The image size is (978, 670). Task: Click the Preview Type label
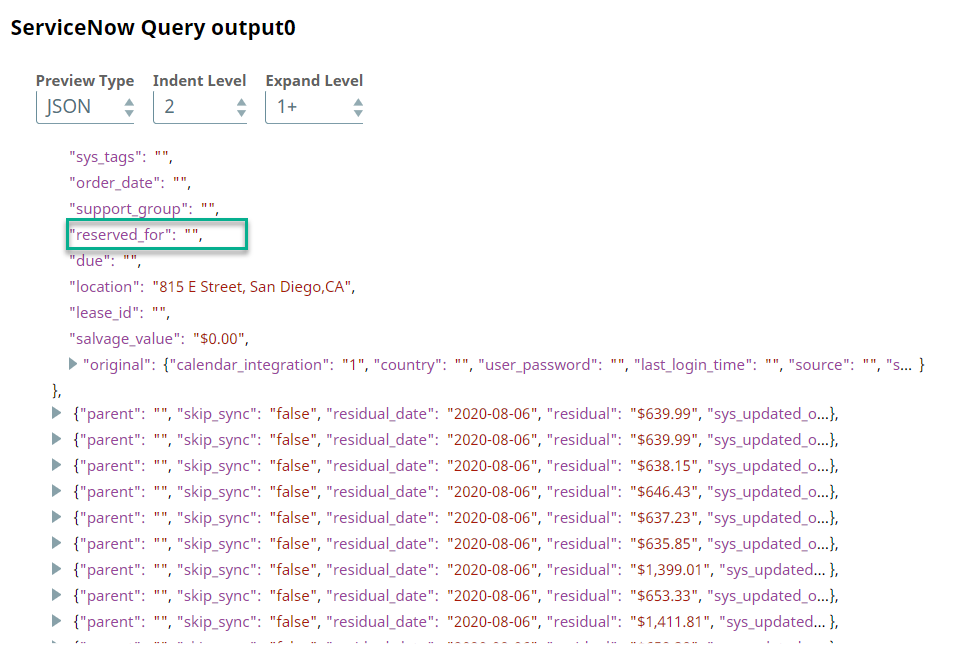pos(85,81)
